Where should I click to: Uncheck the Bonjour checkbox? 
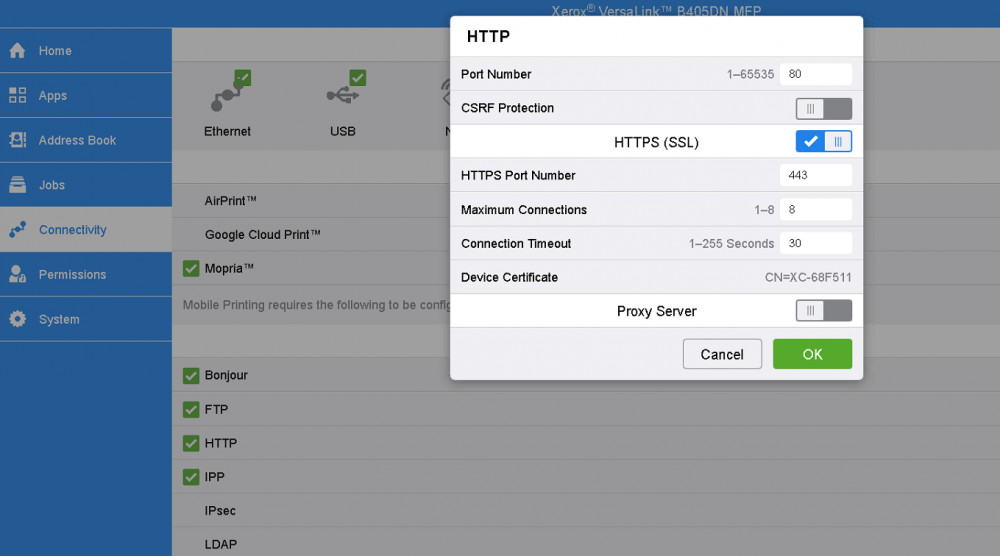(191, 376)
